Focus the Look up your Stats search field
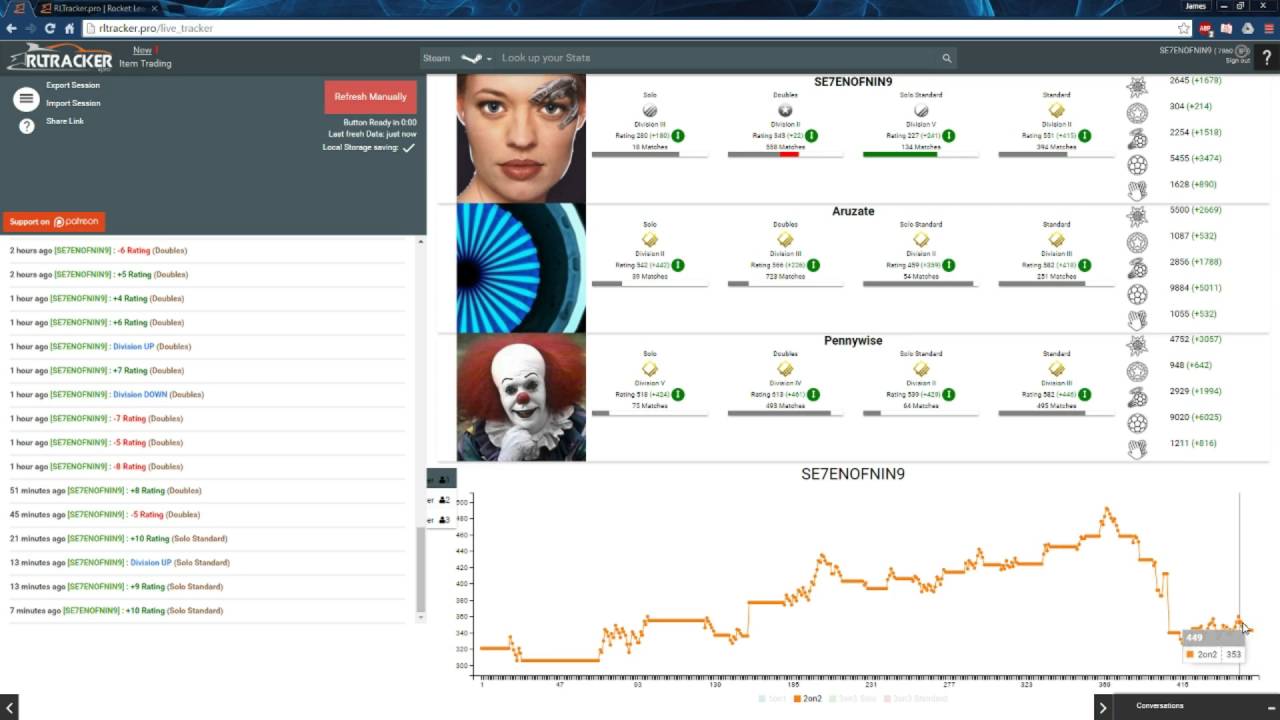Image resolution: width=1280 pixels, height=720 pixels. pyautogui.click(x=718, y=58)
